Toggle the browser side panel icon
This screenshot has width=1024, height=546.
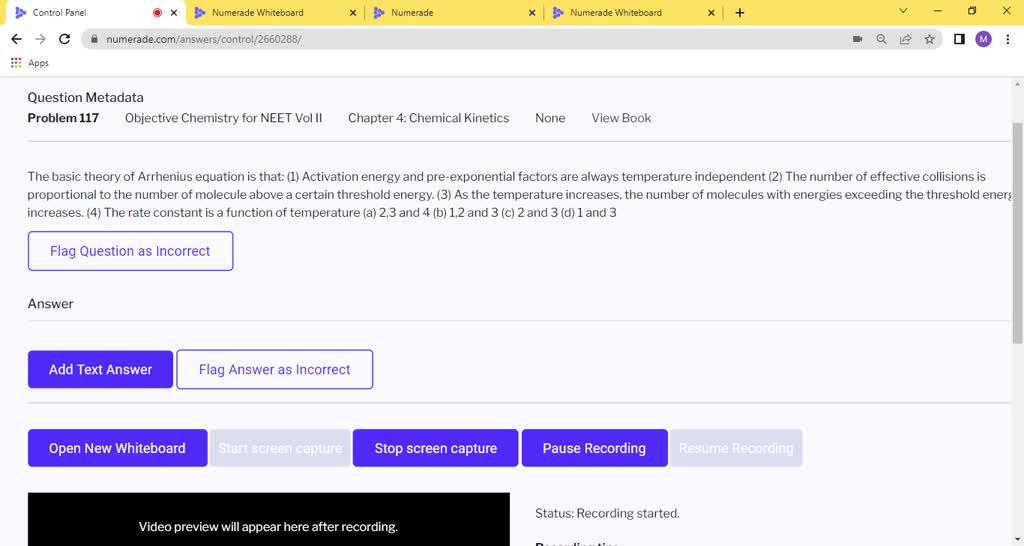coord(959,39)
